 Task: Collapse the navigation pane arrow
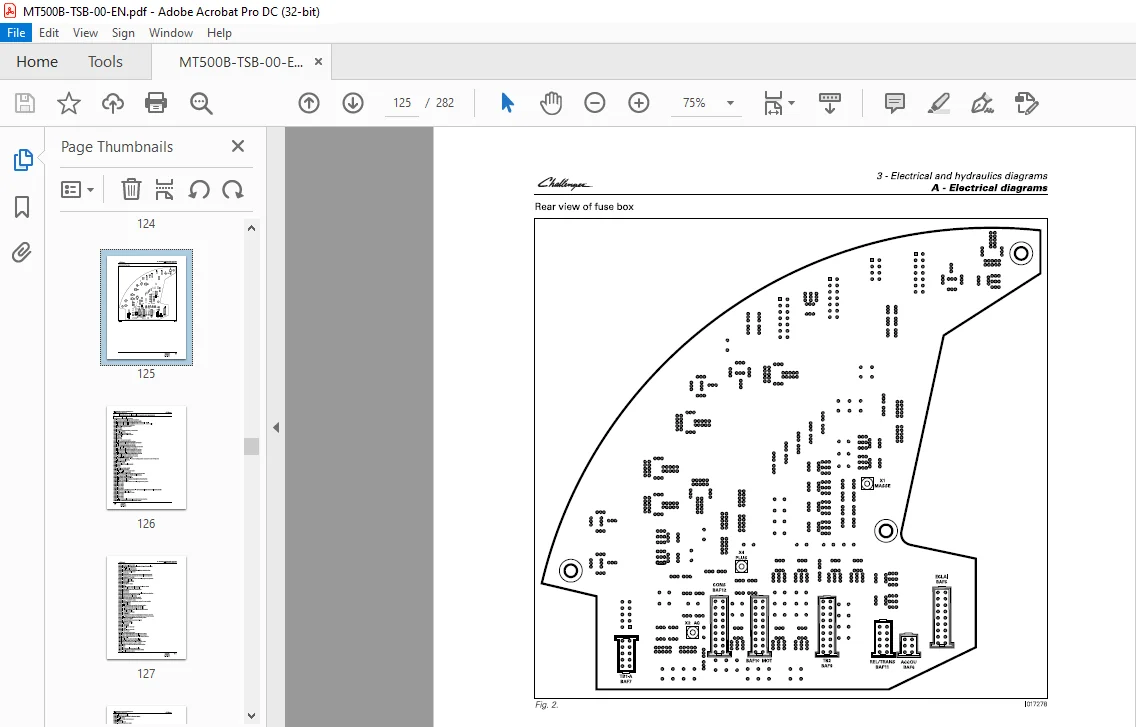(x=276, y=428)
